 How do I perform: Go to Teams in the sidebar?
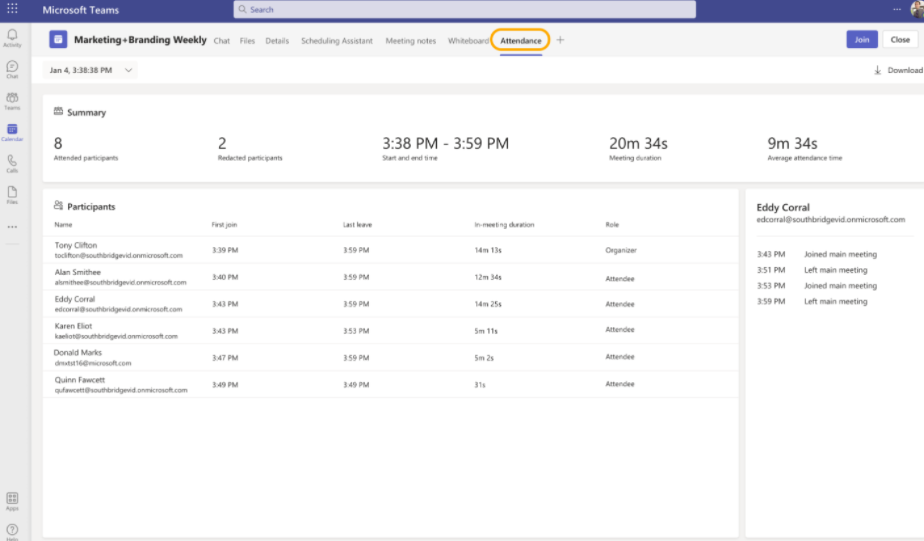click(x=12, y=99)
